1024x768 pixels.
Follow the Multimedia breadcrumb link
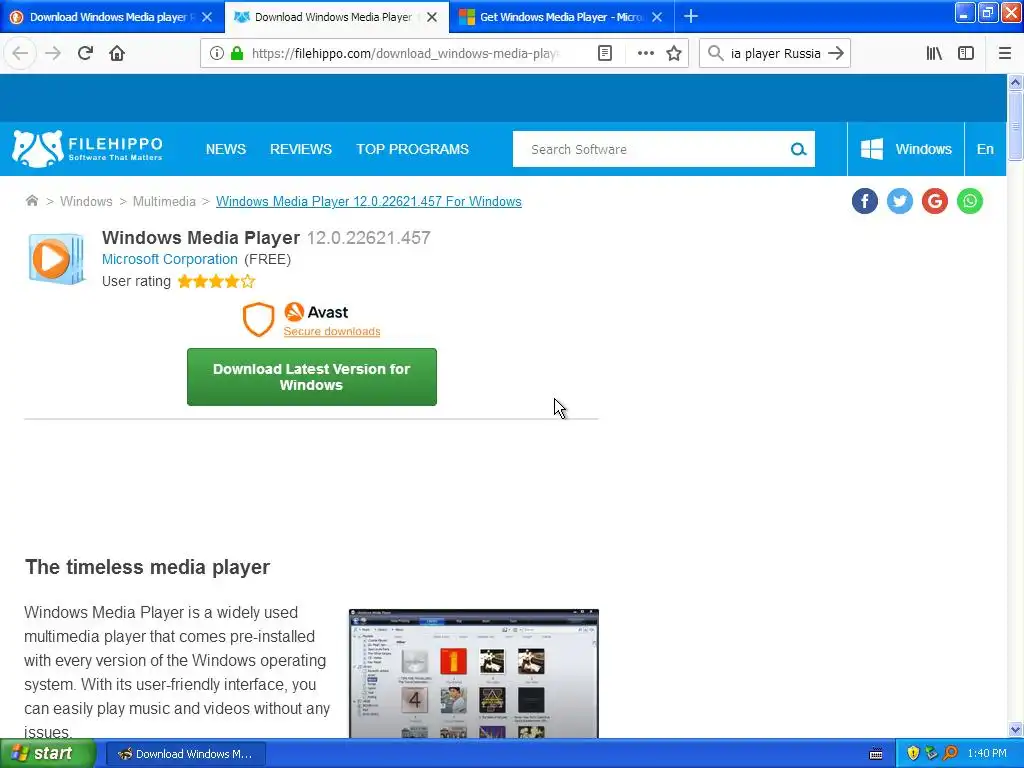coord(164,201)
